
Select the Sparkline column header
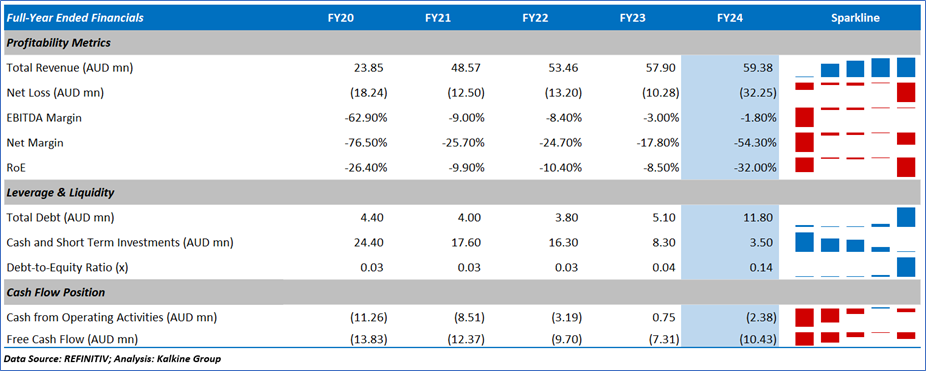(x=855, y=18)
